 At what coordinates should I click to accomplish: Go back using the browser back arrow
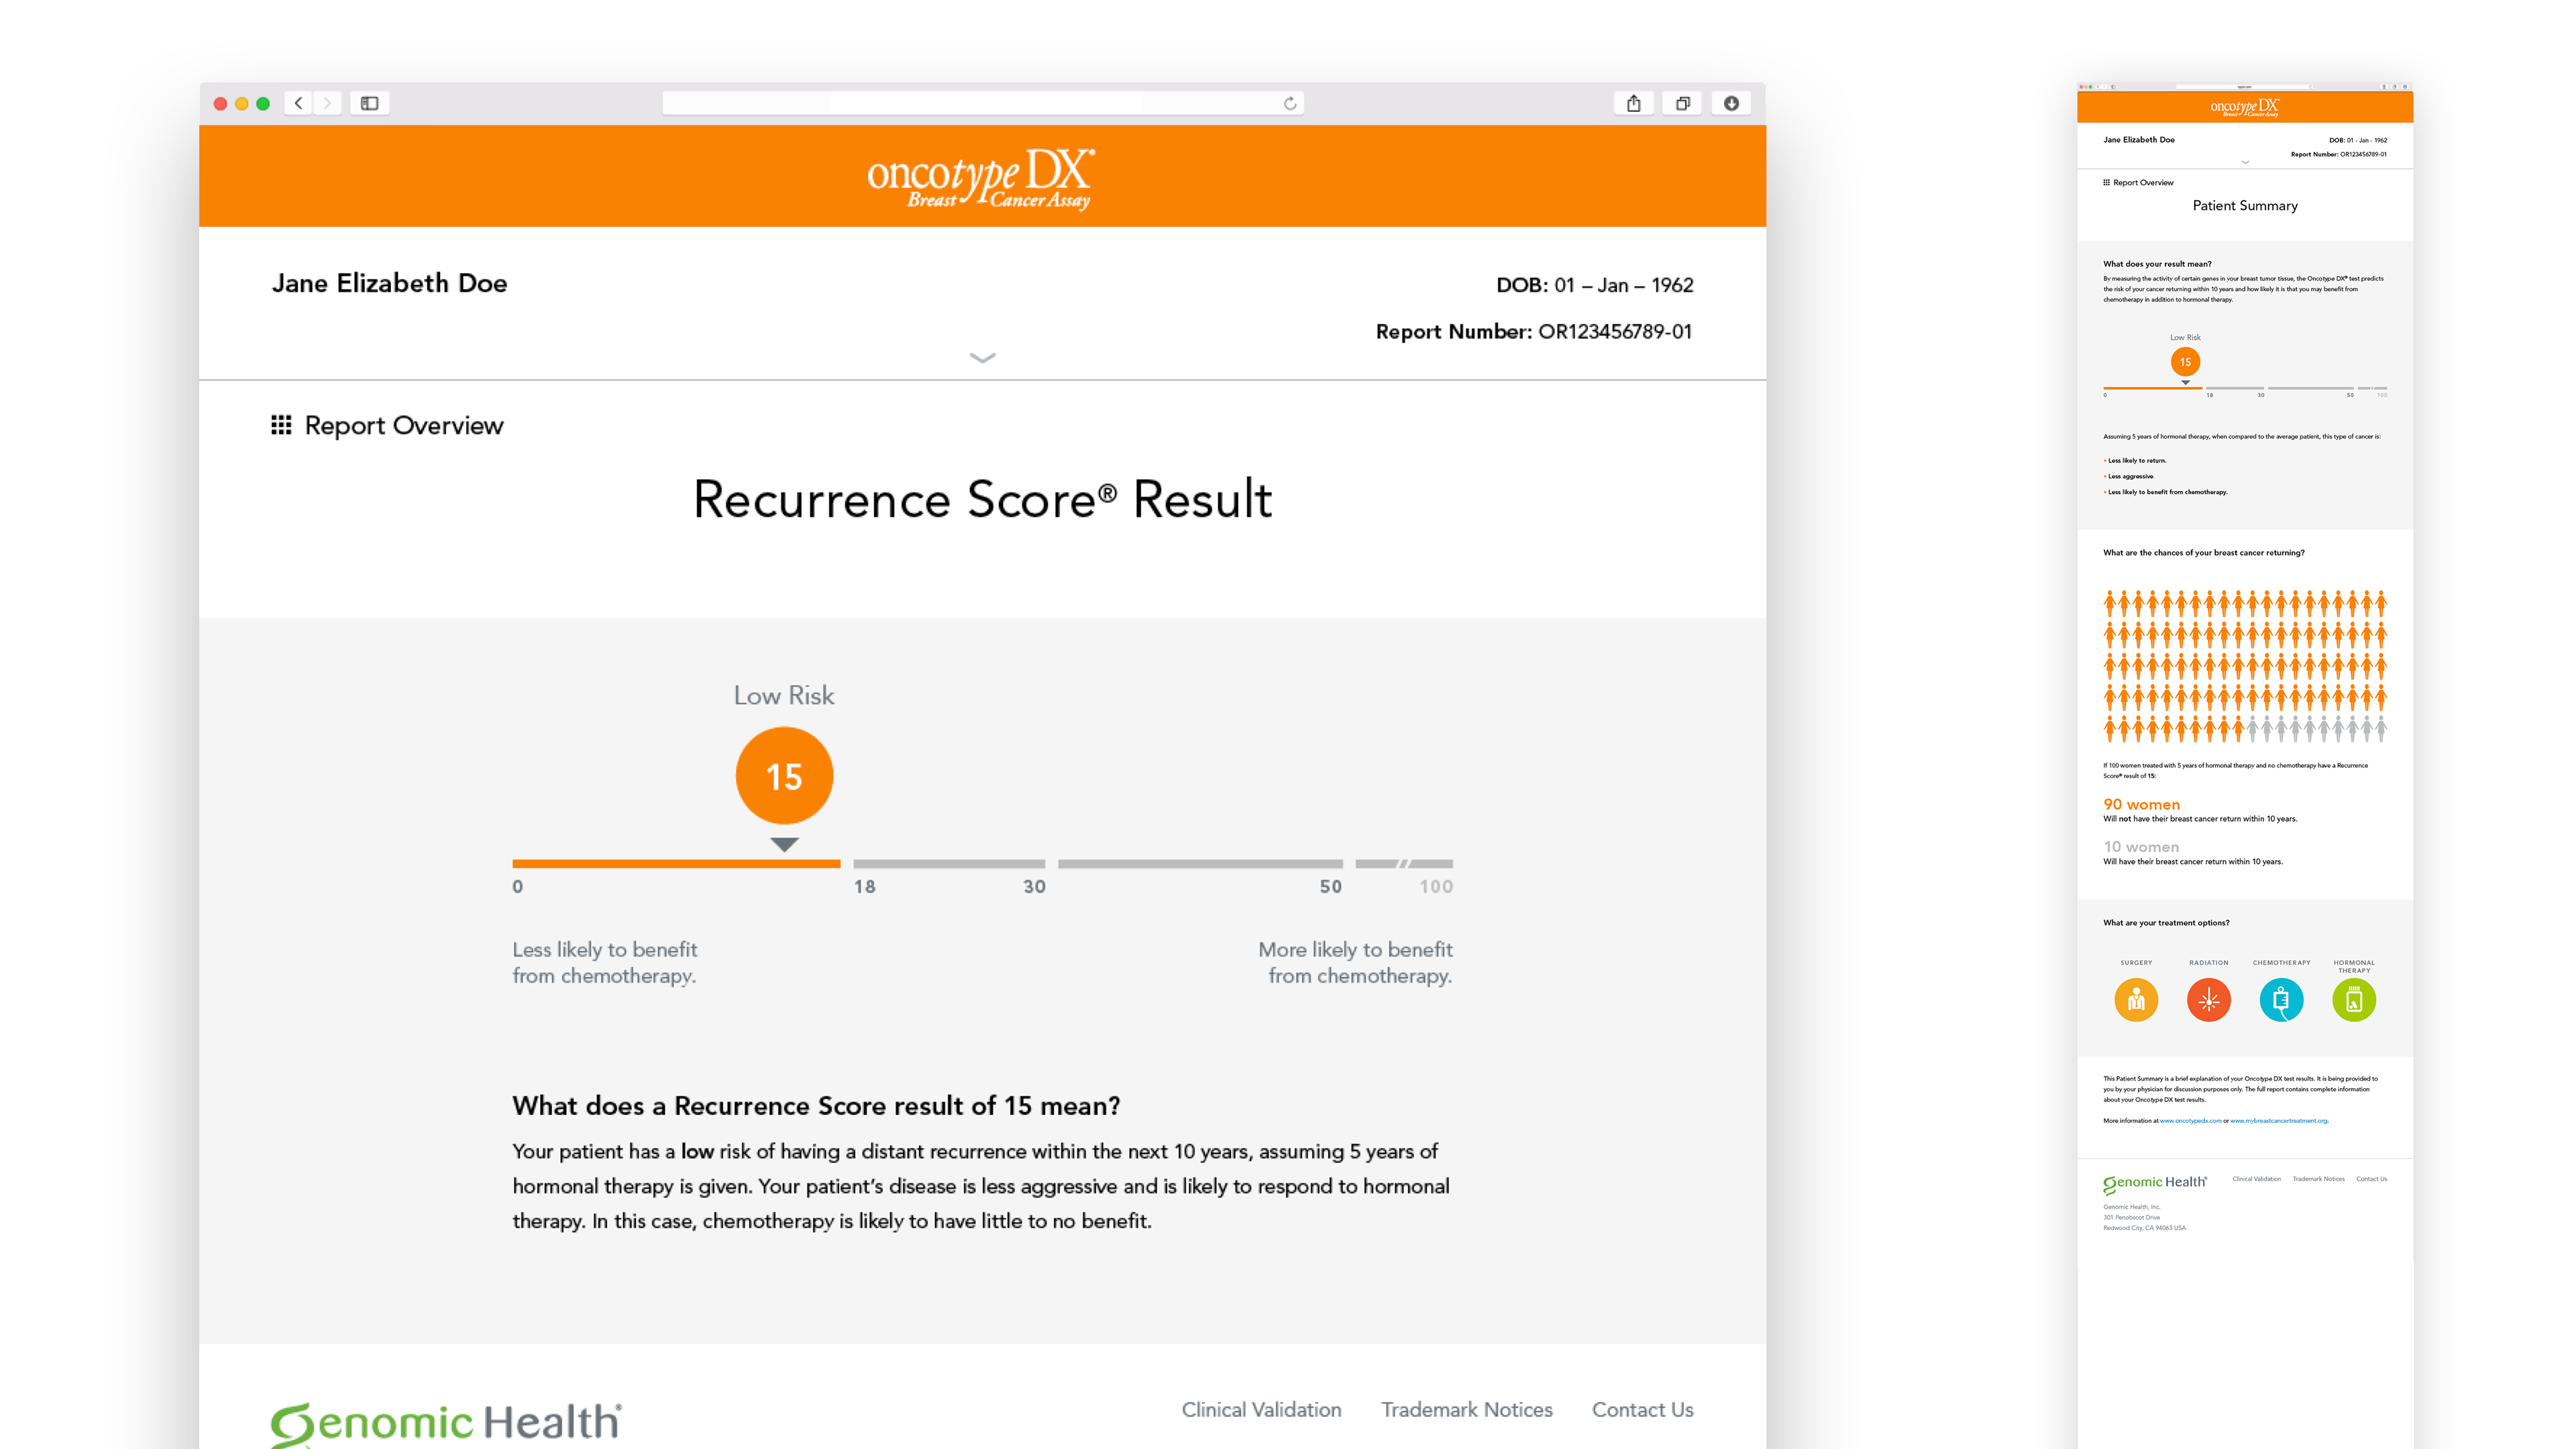pos(298,103)
